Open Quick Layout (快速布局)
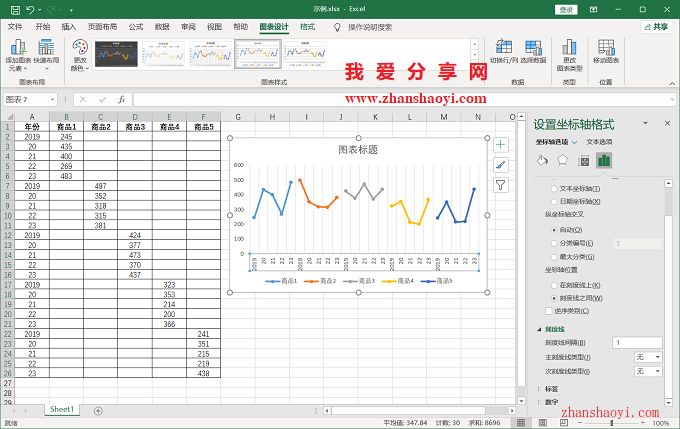This screenshot has width=680, height=429. (x=46, y=55)
